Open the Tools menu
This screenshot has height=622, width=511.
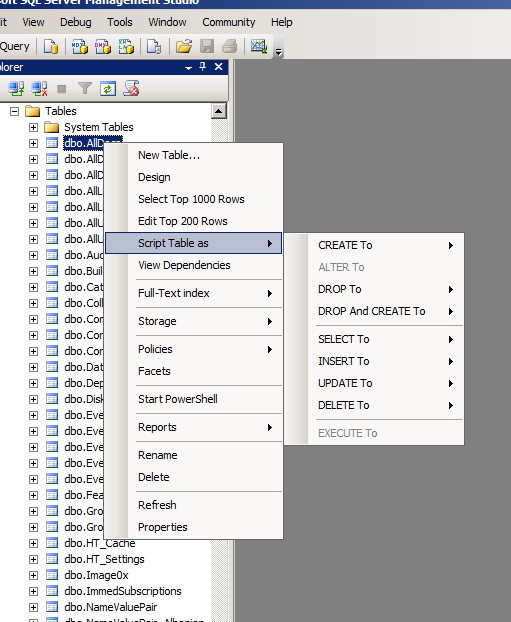tap(119, 22)
